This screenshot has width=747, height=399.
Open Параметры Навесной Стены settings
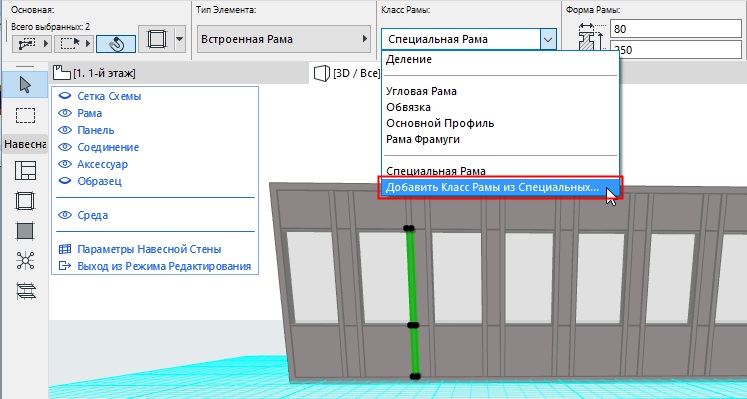[x=149, y=249]
